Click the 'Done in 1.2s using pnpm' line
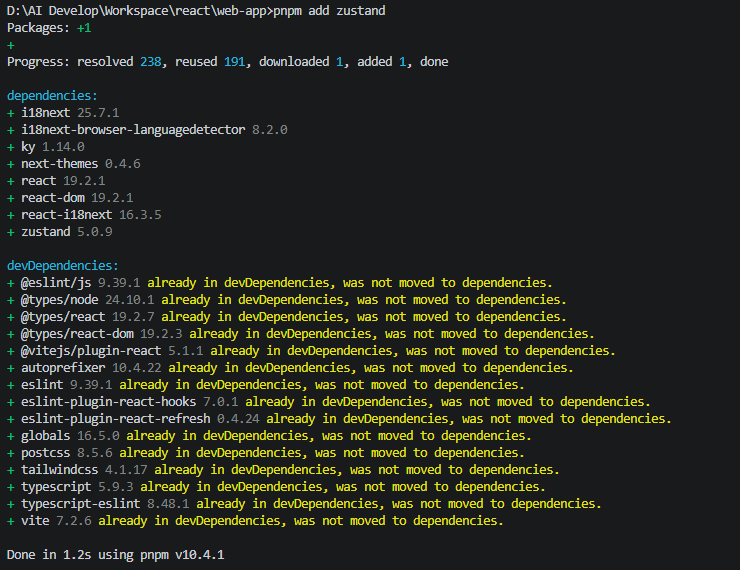Screen dimensions: 740x570 [x=116, y=554]
